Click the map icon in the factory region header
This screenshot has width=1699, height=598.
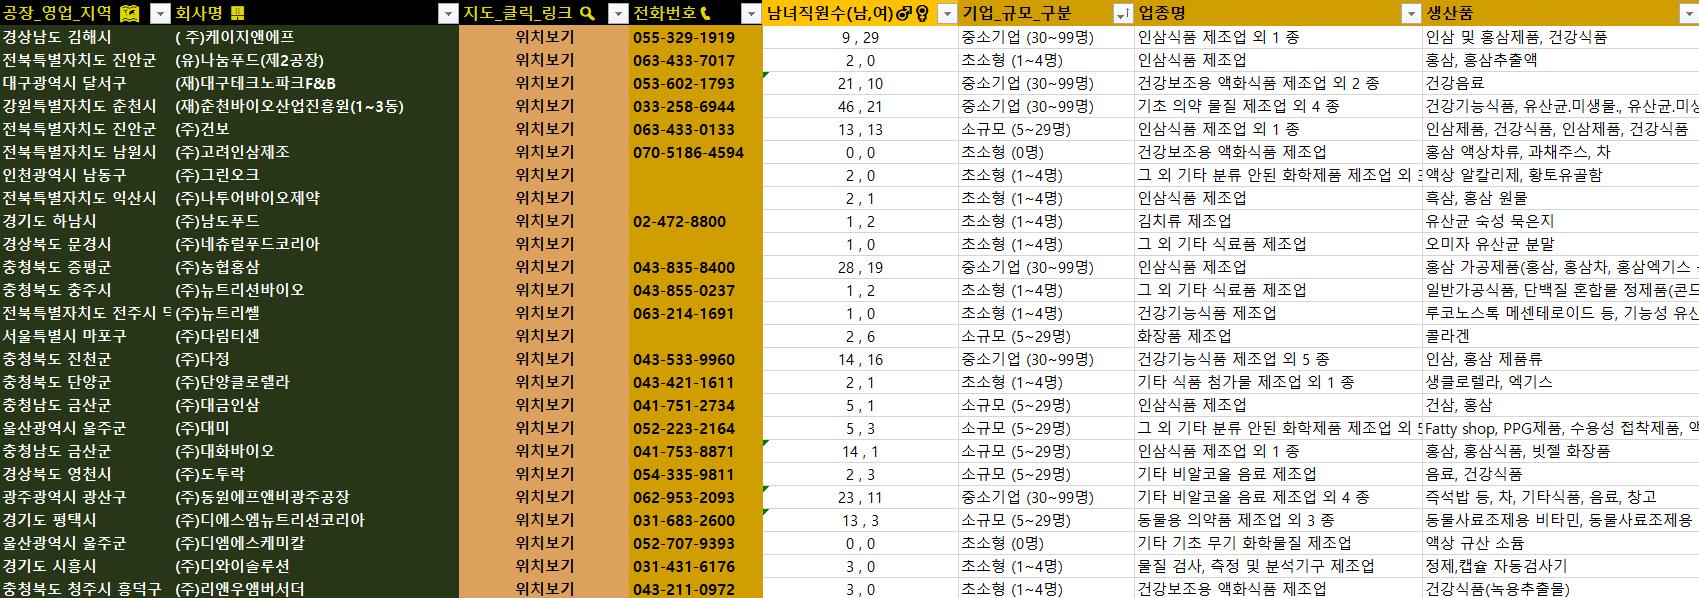point(129,13)
